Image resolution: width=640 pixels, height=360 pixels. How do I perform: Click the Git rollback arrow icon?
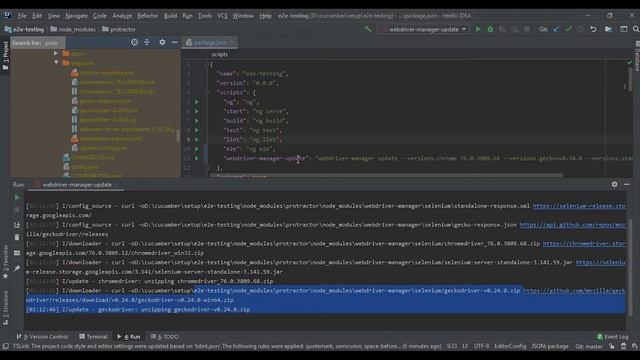click(593, 29)
